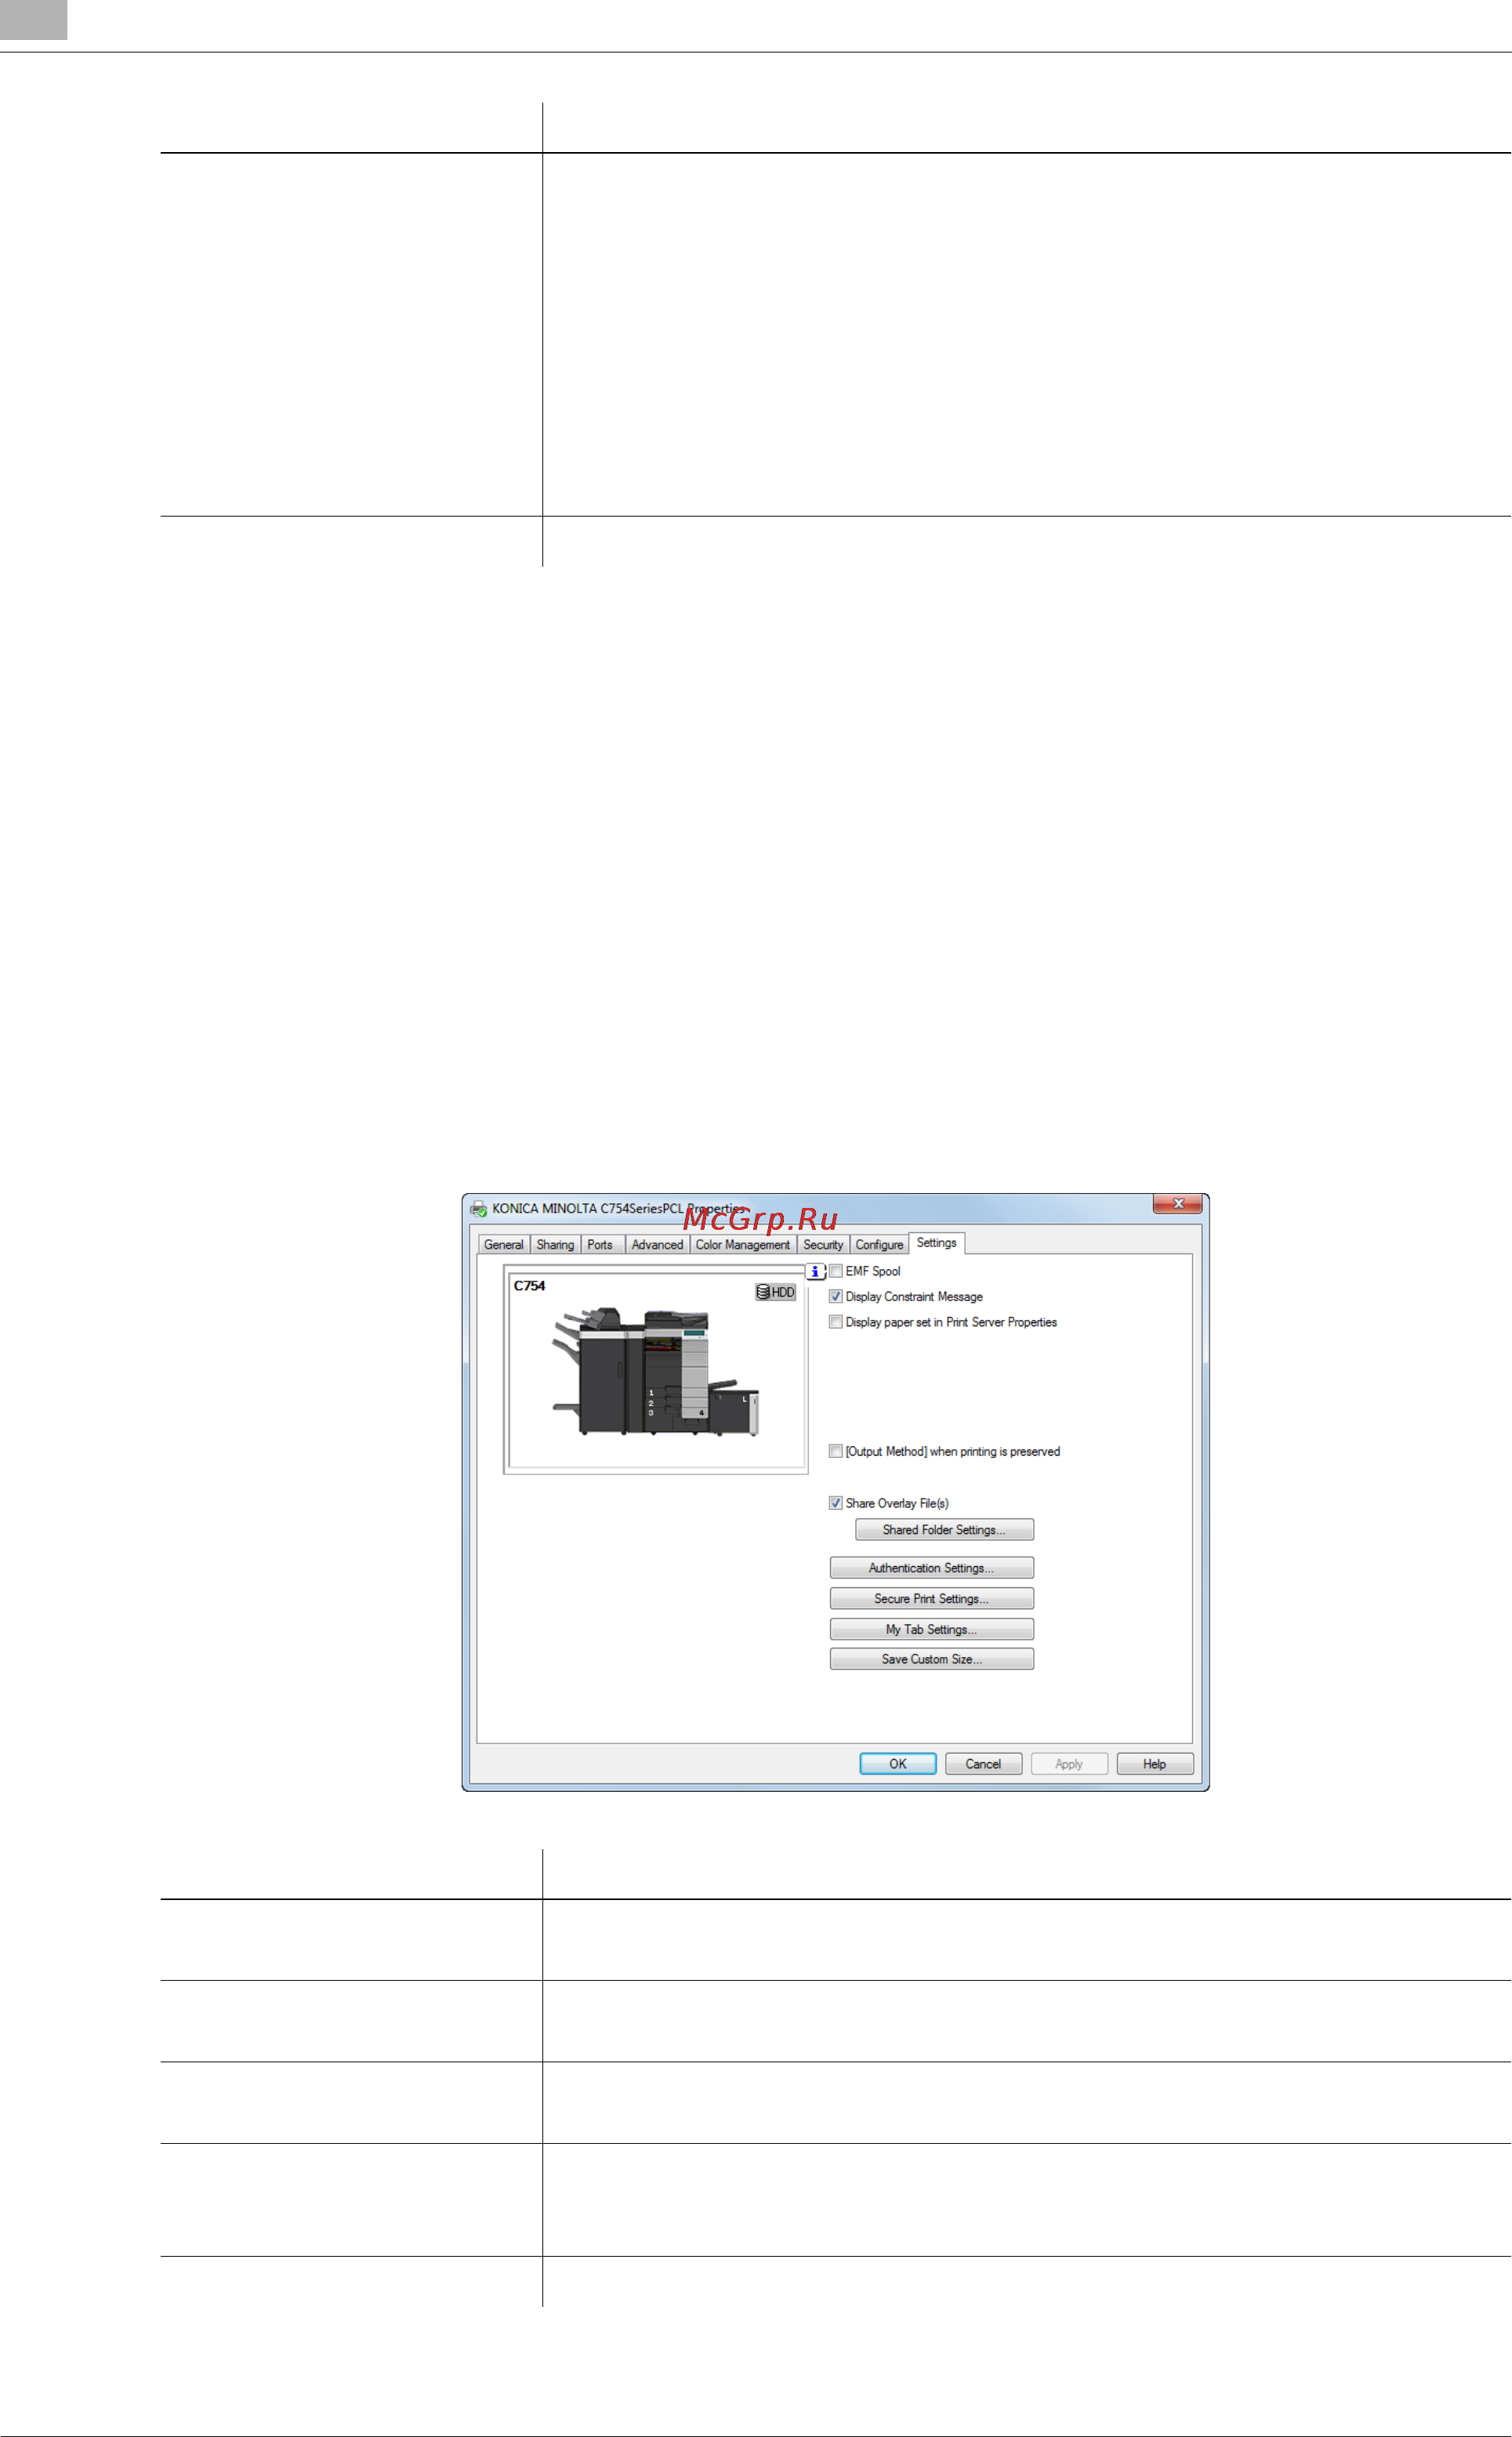Uncheck Share Overlay File(s)
The image size is (1512, 2437).
(836, 1503)
